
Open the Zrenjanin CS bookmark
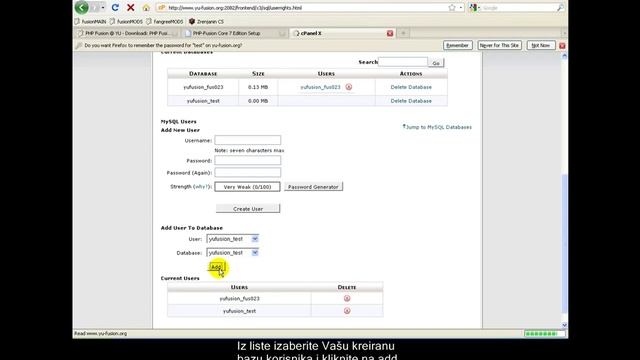point(206,21)
